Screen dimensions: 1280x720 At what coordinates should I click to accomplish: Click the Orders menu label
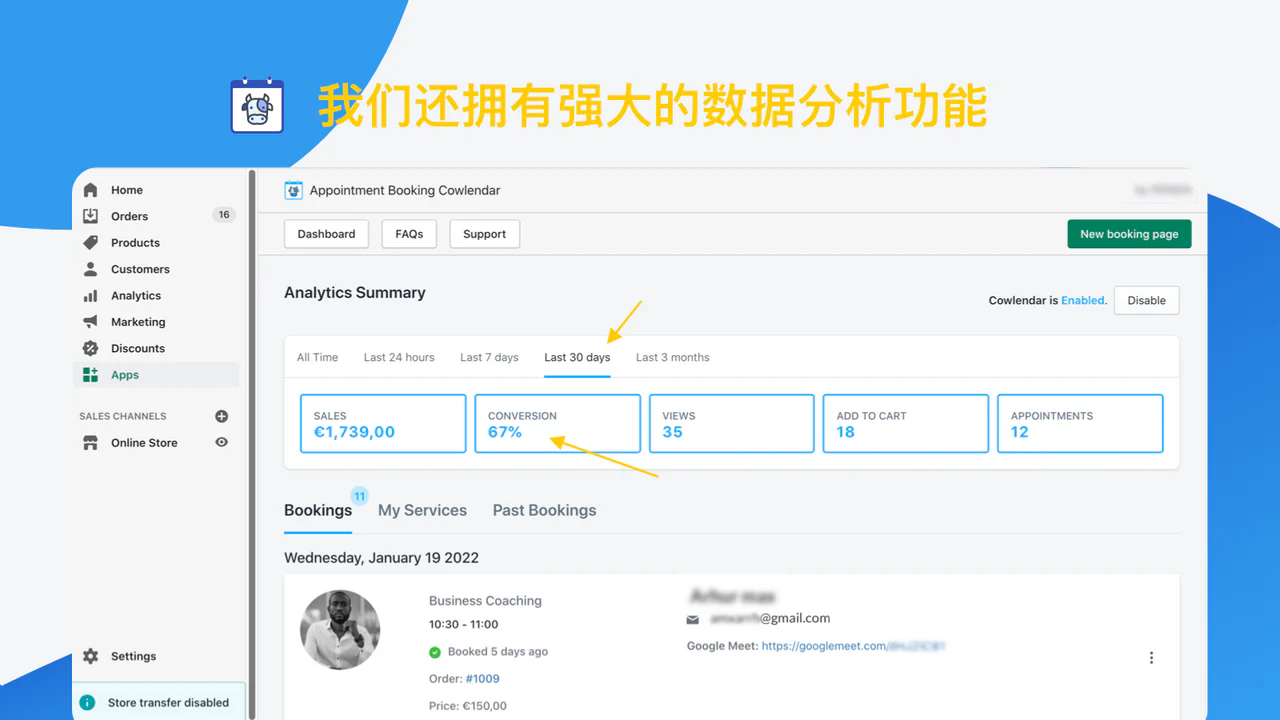pyautogui.click(x=130, y=216)
